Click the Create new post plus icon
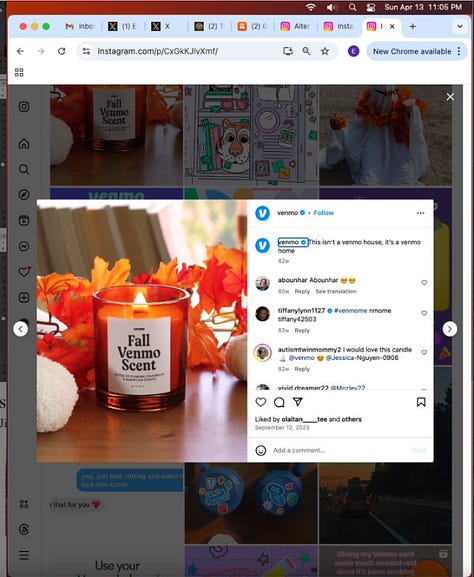The height and width of the screenshot is (577, 474). [x=24, y=297]
